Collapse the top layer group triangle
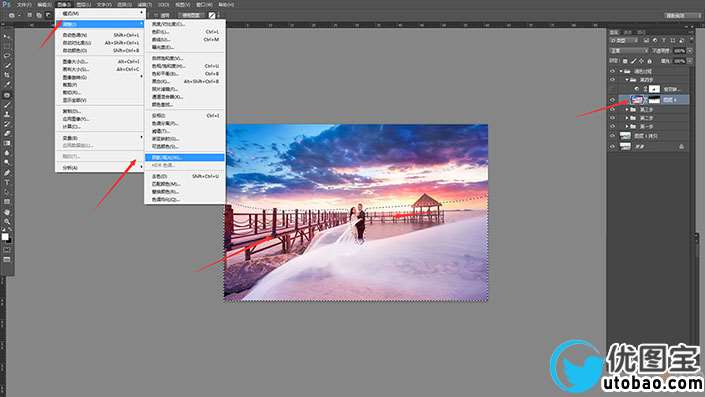Screen dimensions: 705x397 point(621,71)
